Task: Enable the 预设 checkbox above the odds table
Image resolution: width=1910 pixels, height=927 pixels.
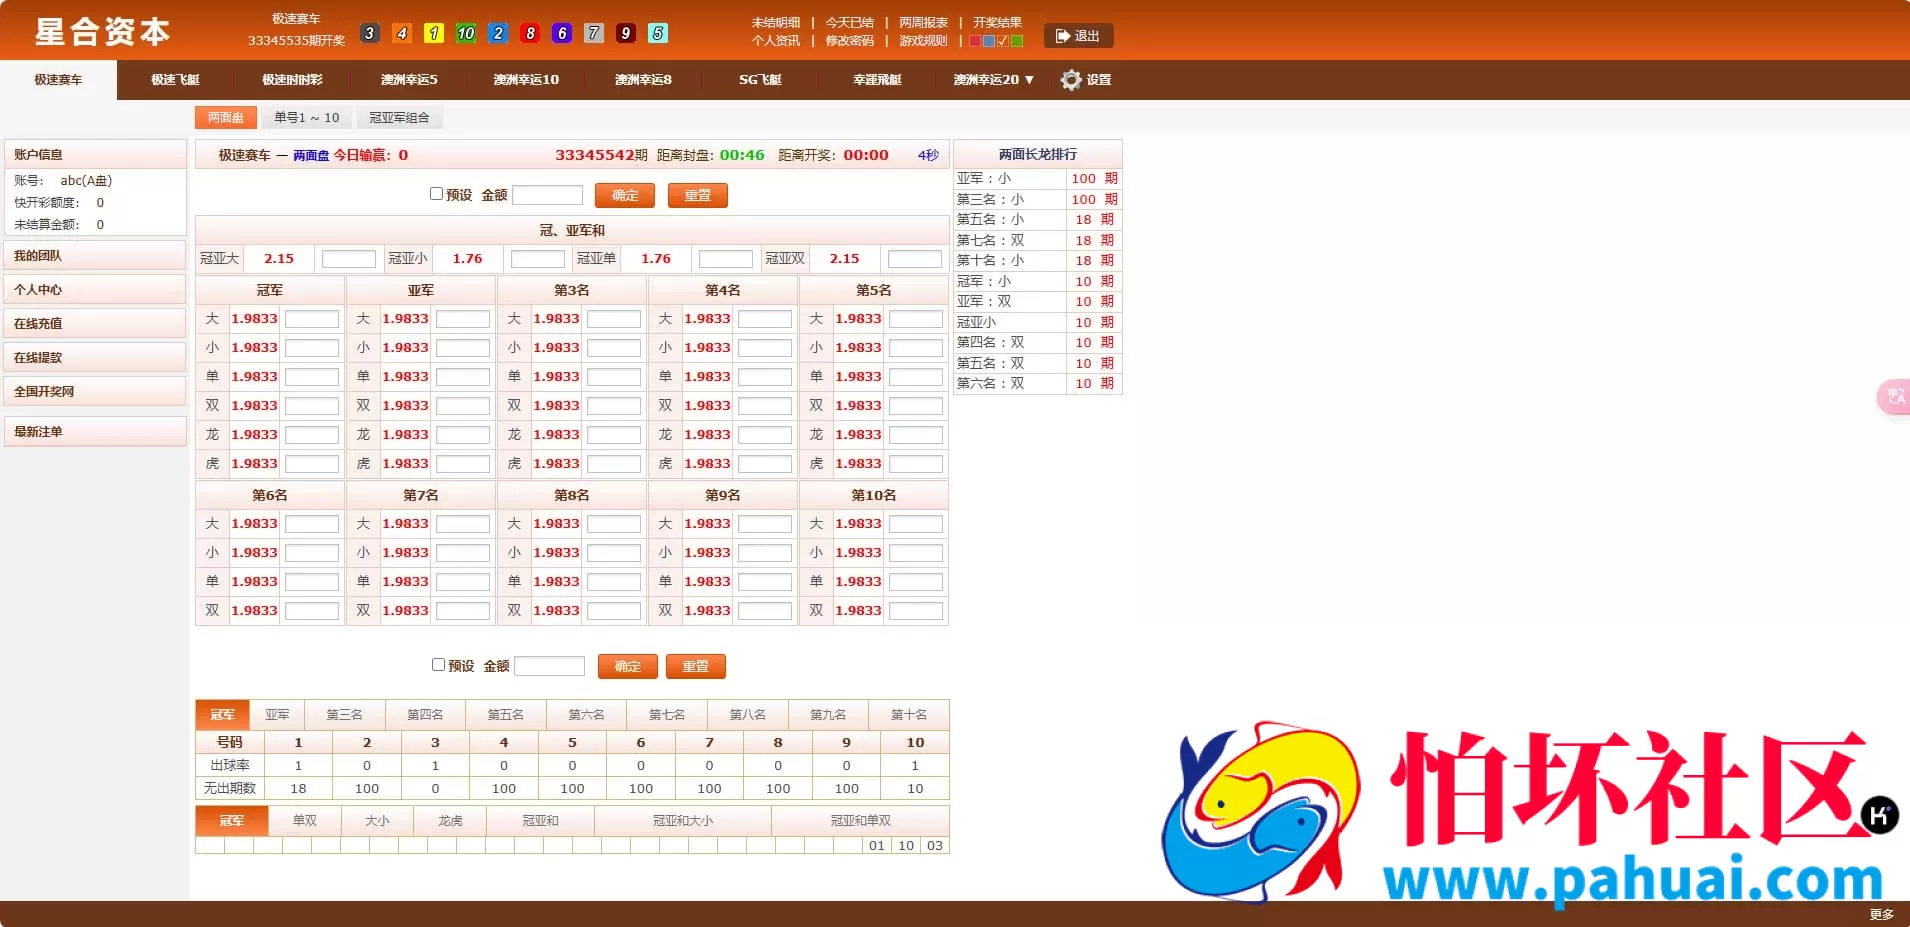Action: point(438,193)
